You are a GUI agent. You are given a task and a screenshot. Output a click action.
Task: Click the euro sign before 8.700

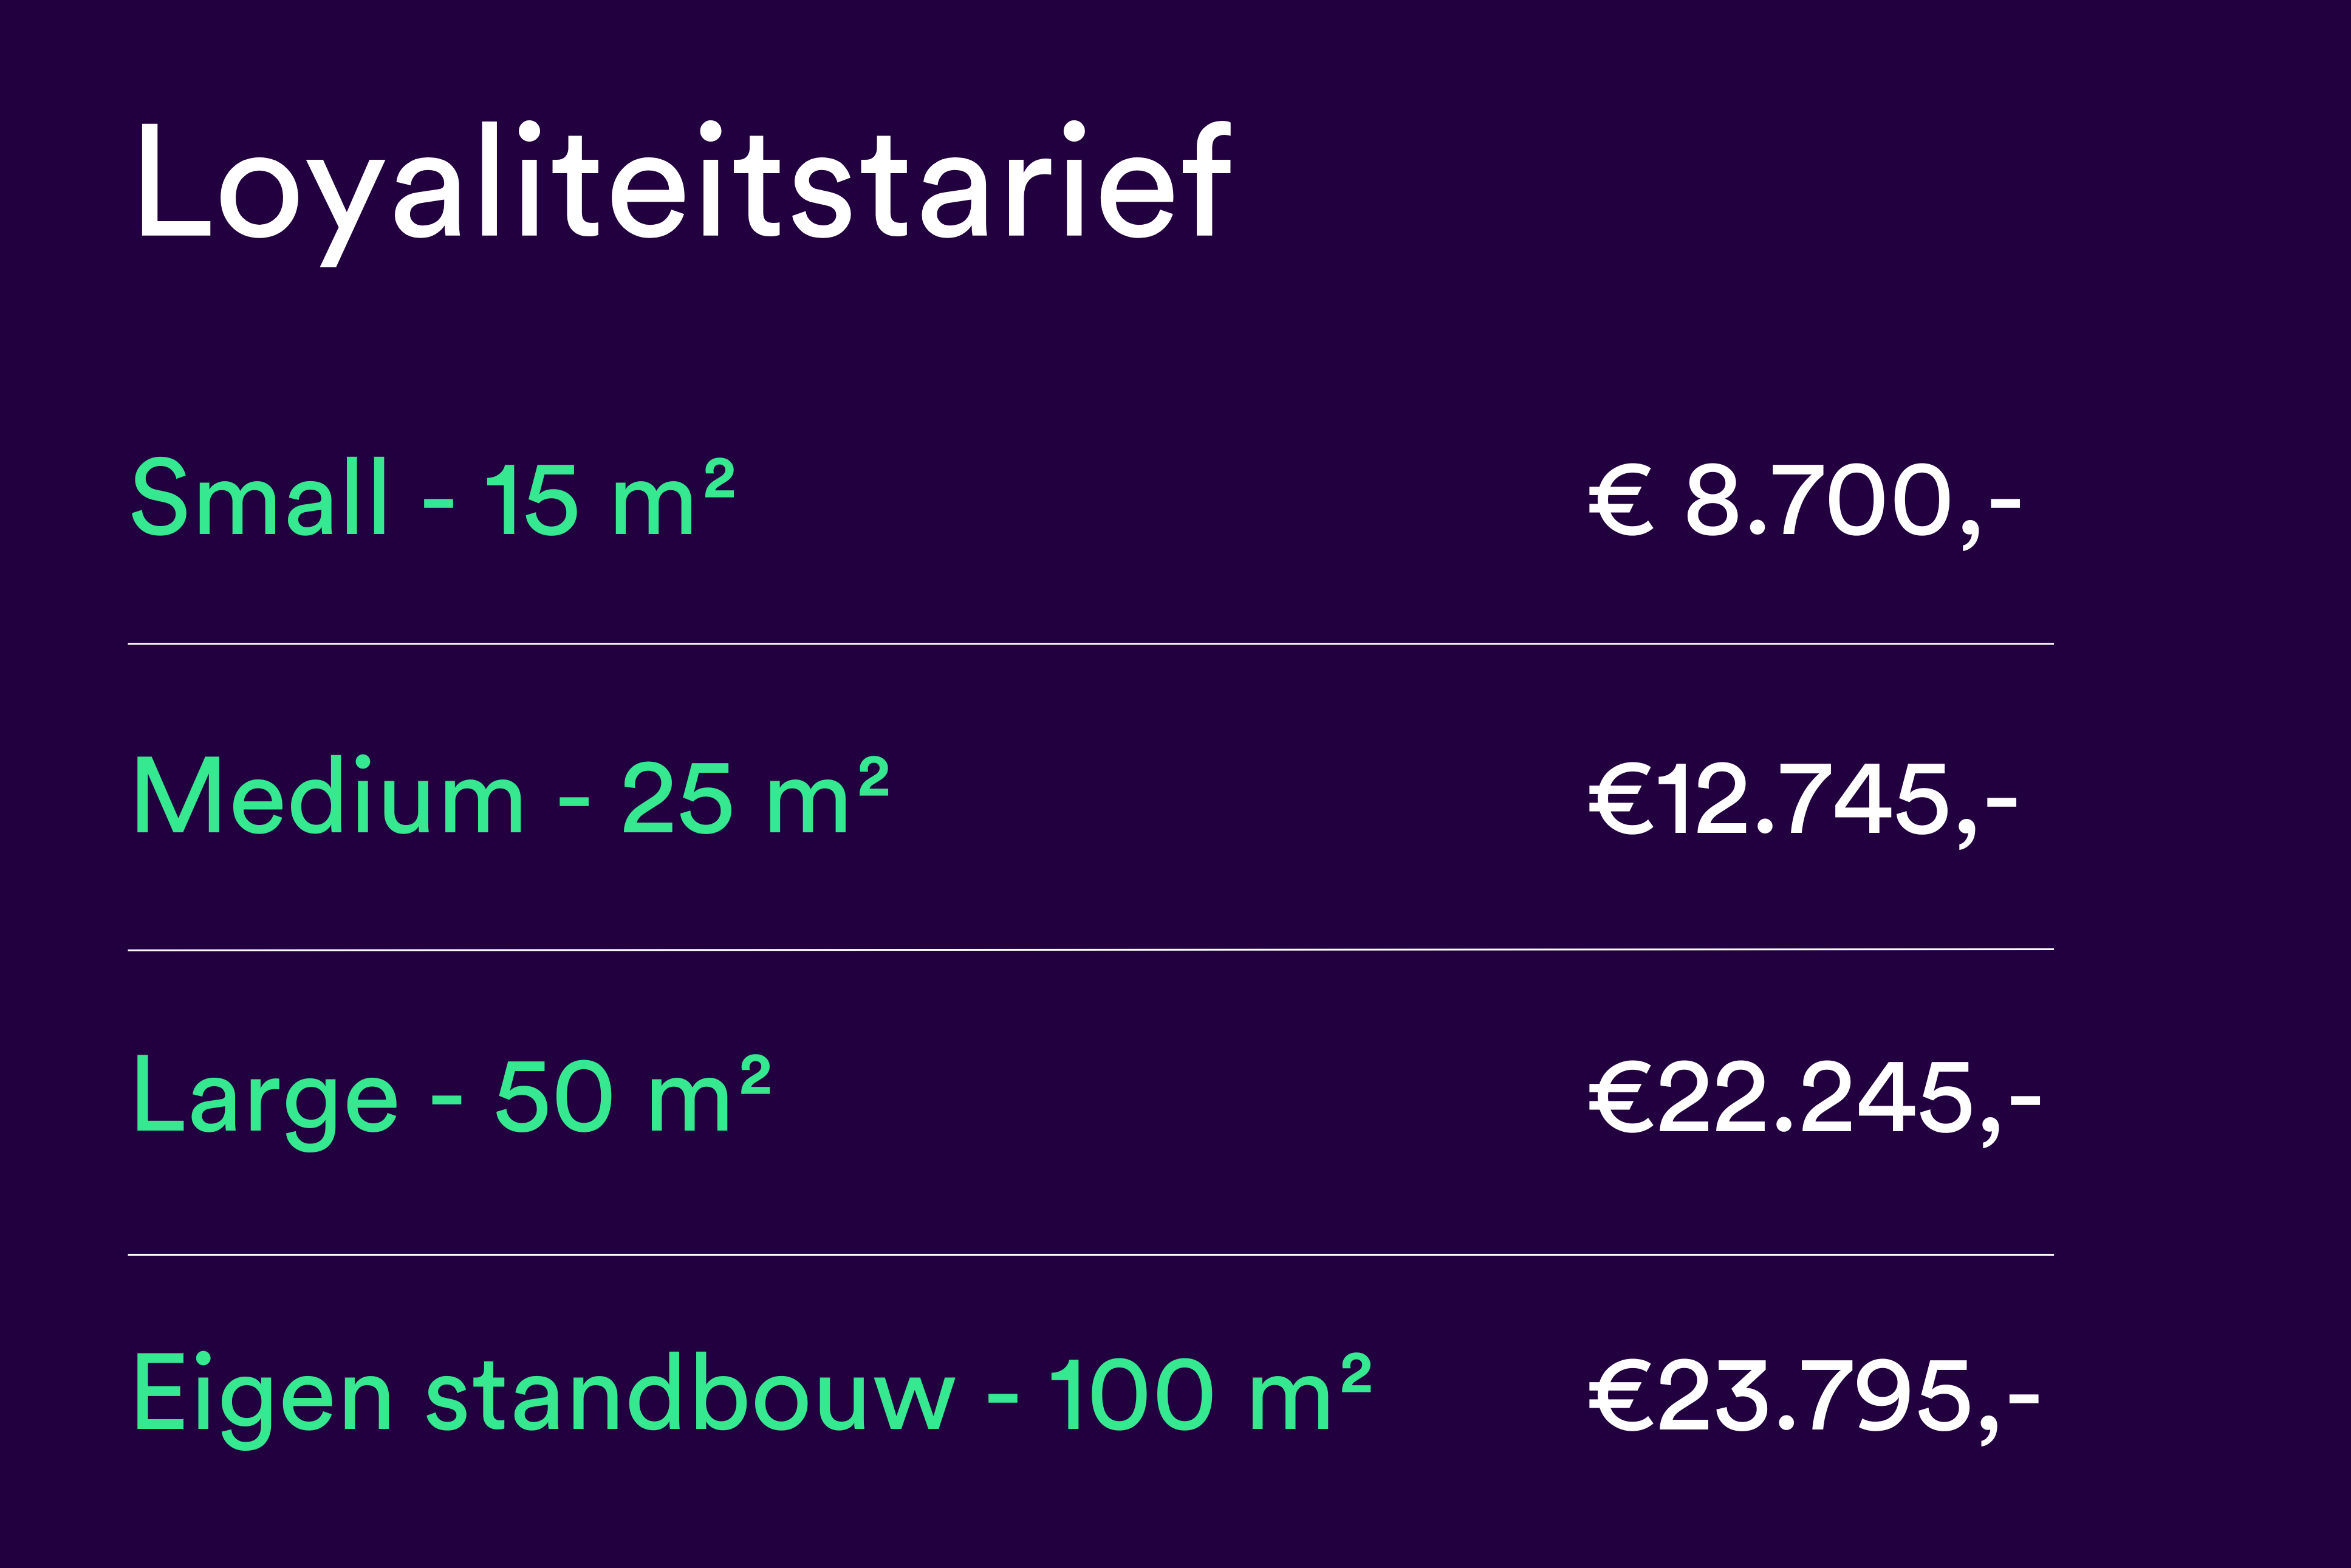(1620, 500)
